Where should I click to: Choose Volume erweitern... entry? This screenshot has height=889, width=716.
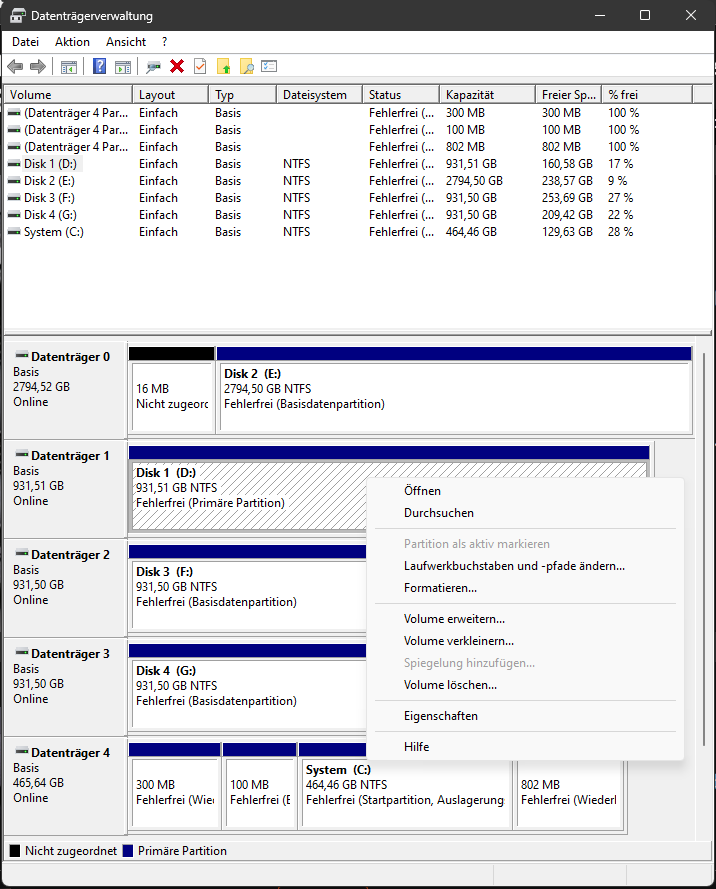525,619
